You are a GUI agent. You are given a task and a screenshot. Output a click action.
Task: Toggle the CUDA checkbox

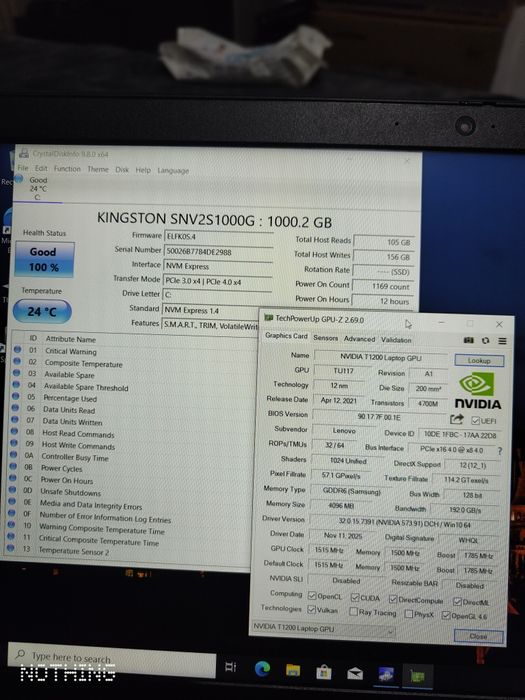point(355,597)
